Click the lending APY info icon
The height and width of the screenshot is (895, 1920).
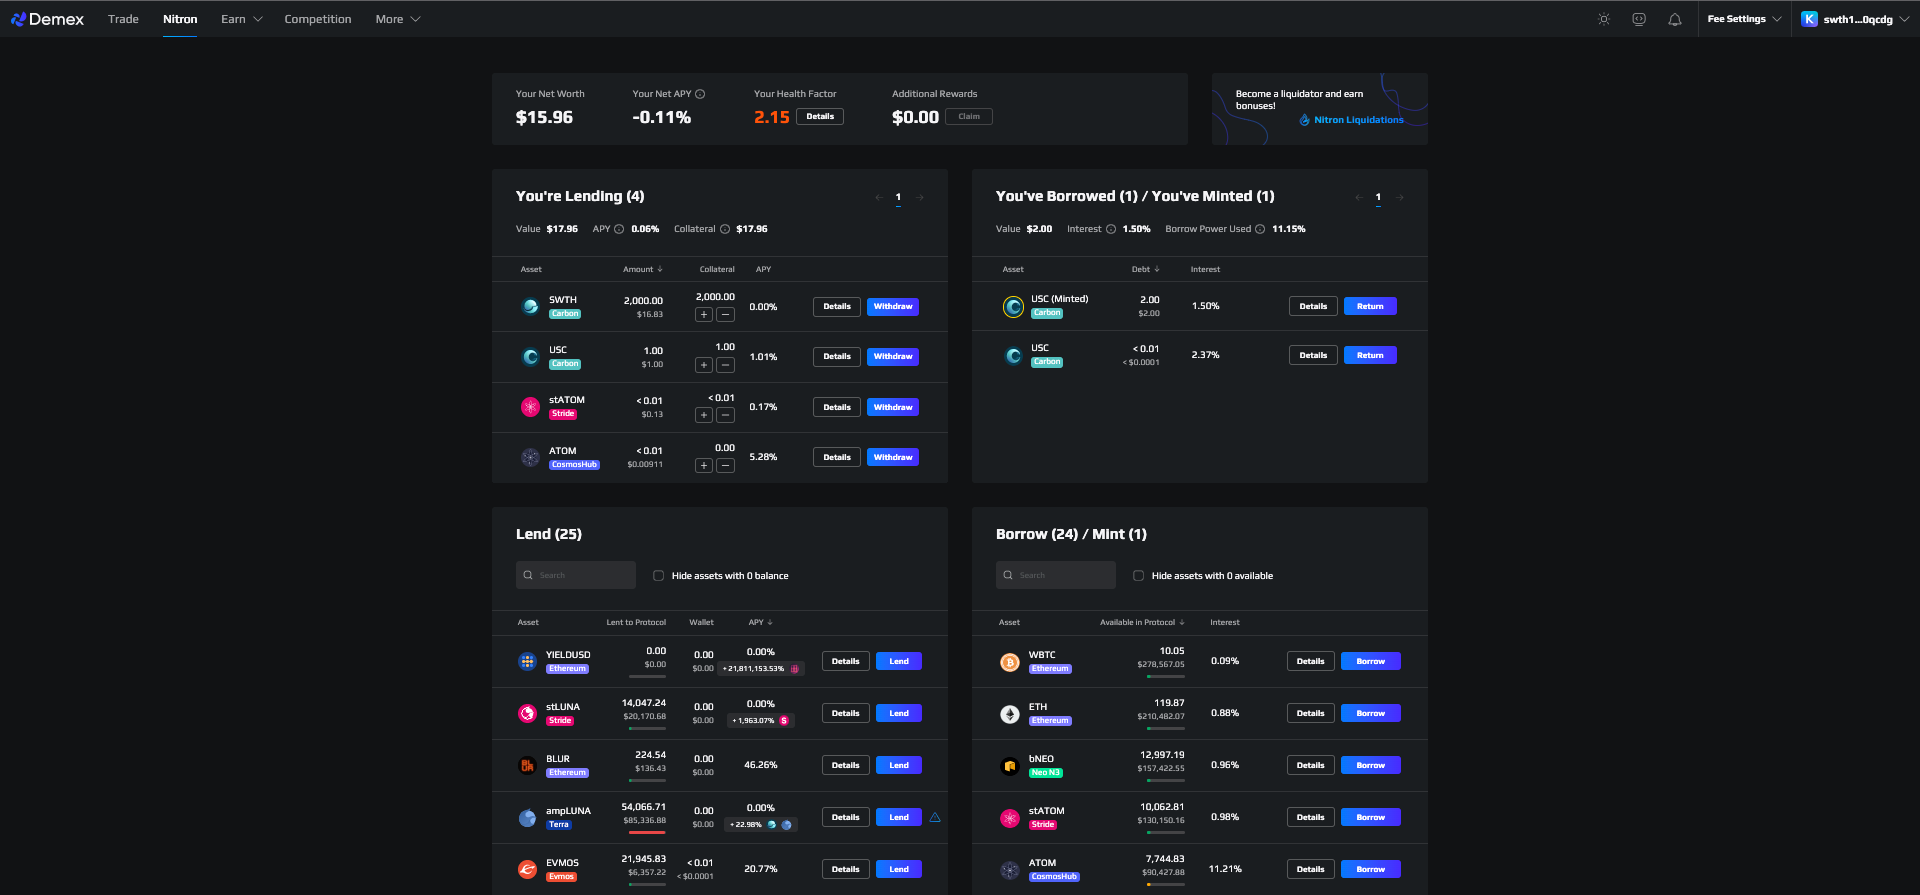619,229
